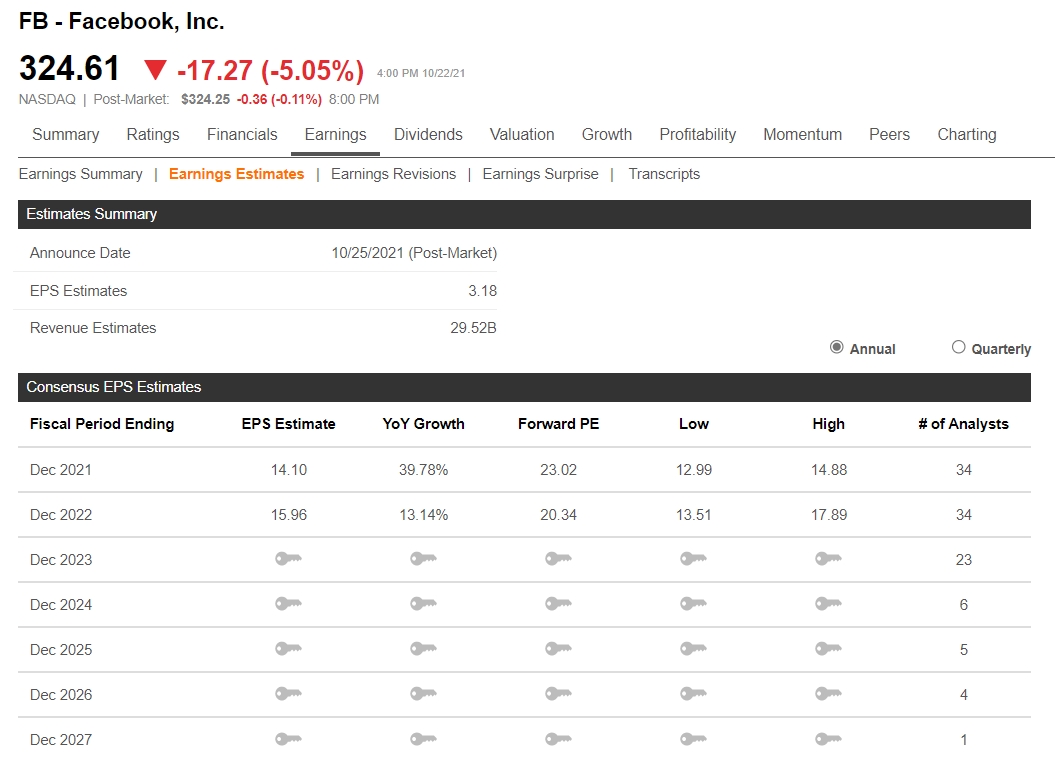View the Growth tab

tap(607, 135)
